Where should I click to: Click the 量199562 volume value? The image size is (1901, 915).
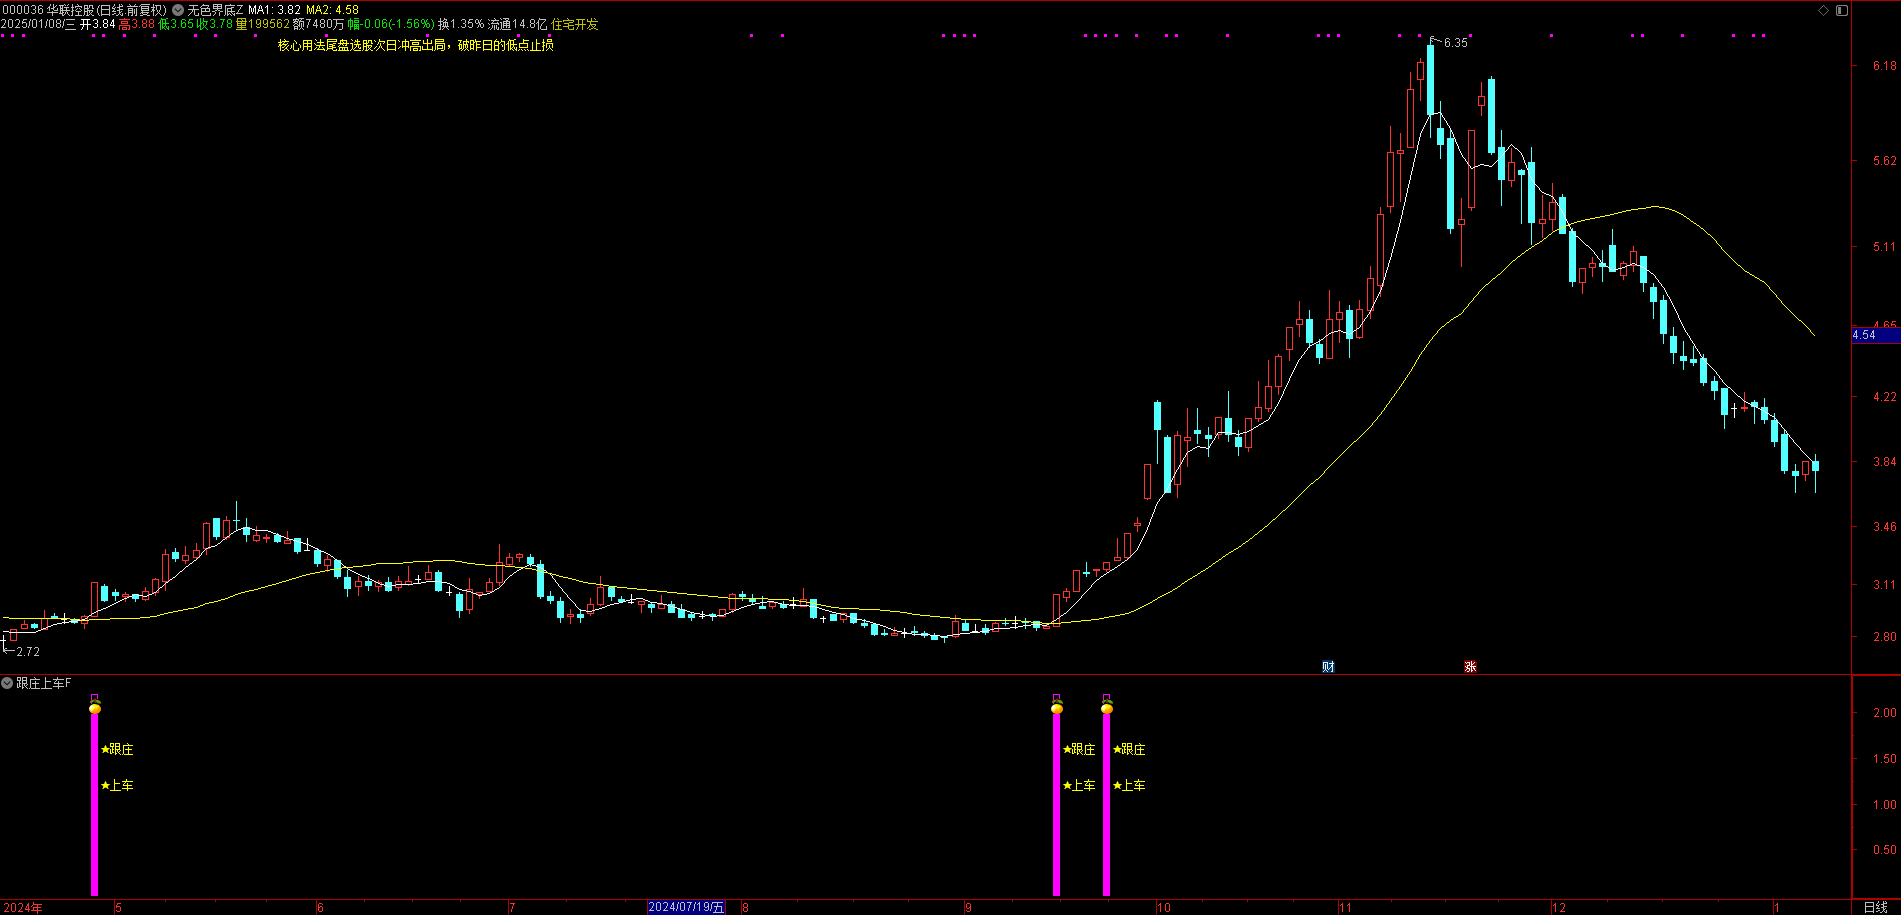[262, 24]
